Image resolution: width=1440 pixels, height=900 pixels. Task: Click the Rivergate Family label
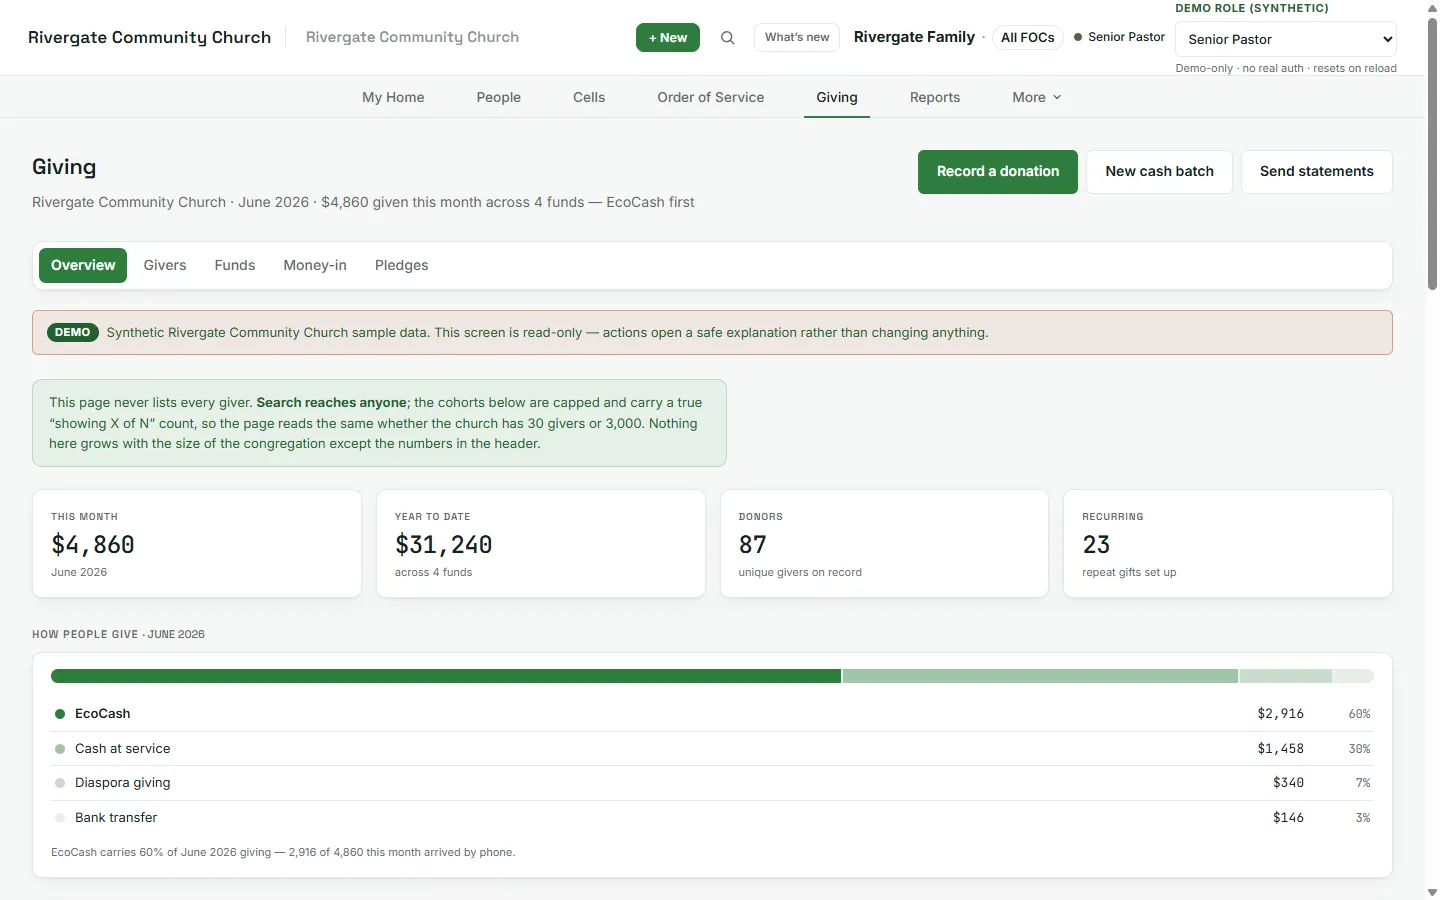(914, 37)
